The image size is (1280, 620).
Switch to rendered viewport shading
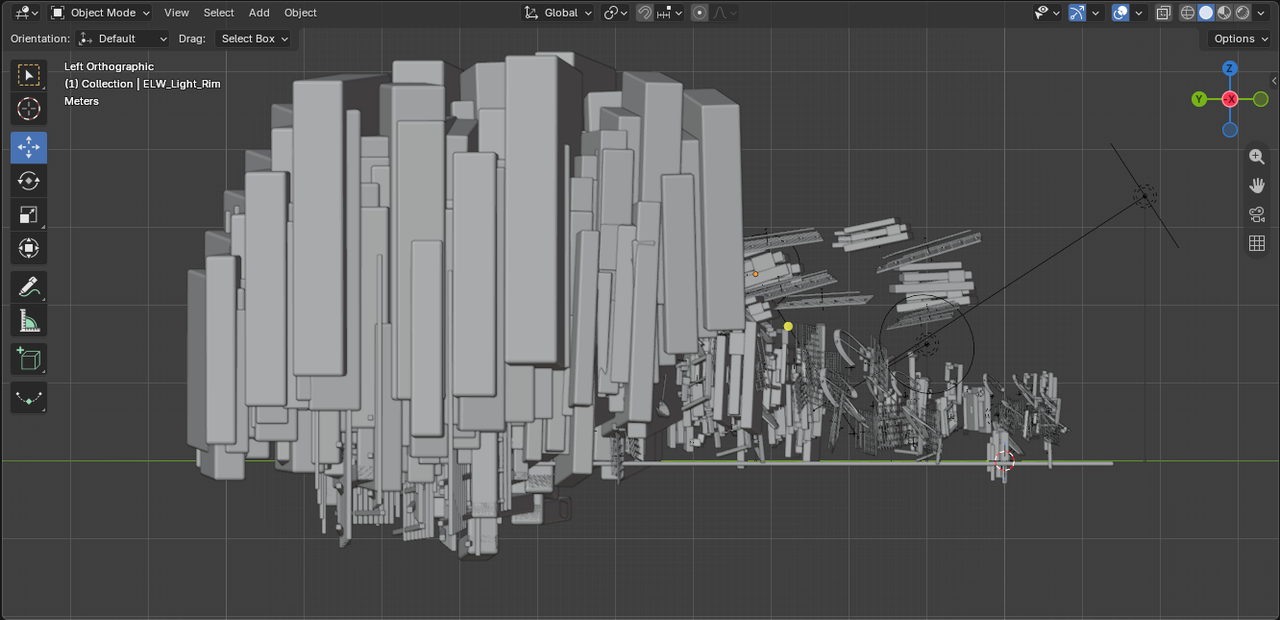coord(1242,13)
